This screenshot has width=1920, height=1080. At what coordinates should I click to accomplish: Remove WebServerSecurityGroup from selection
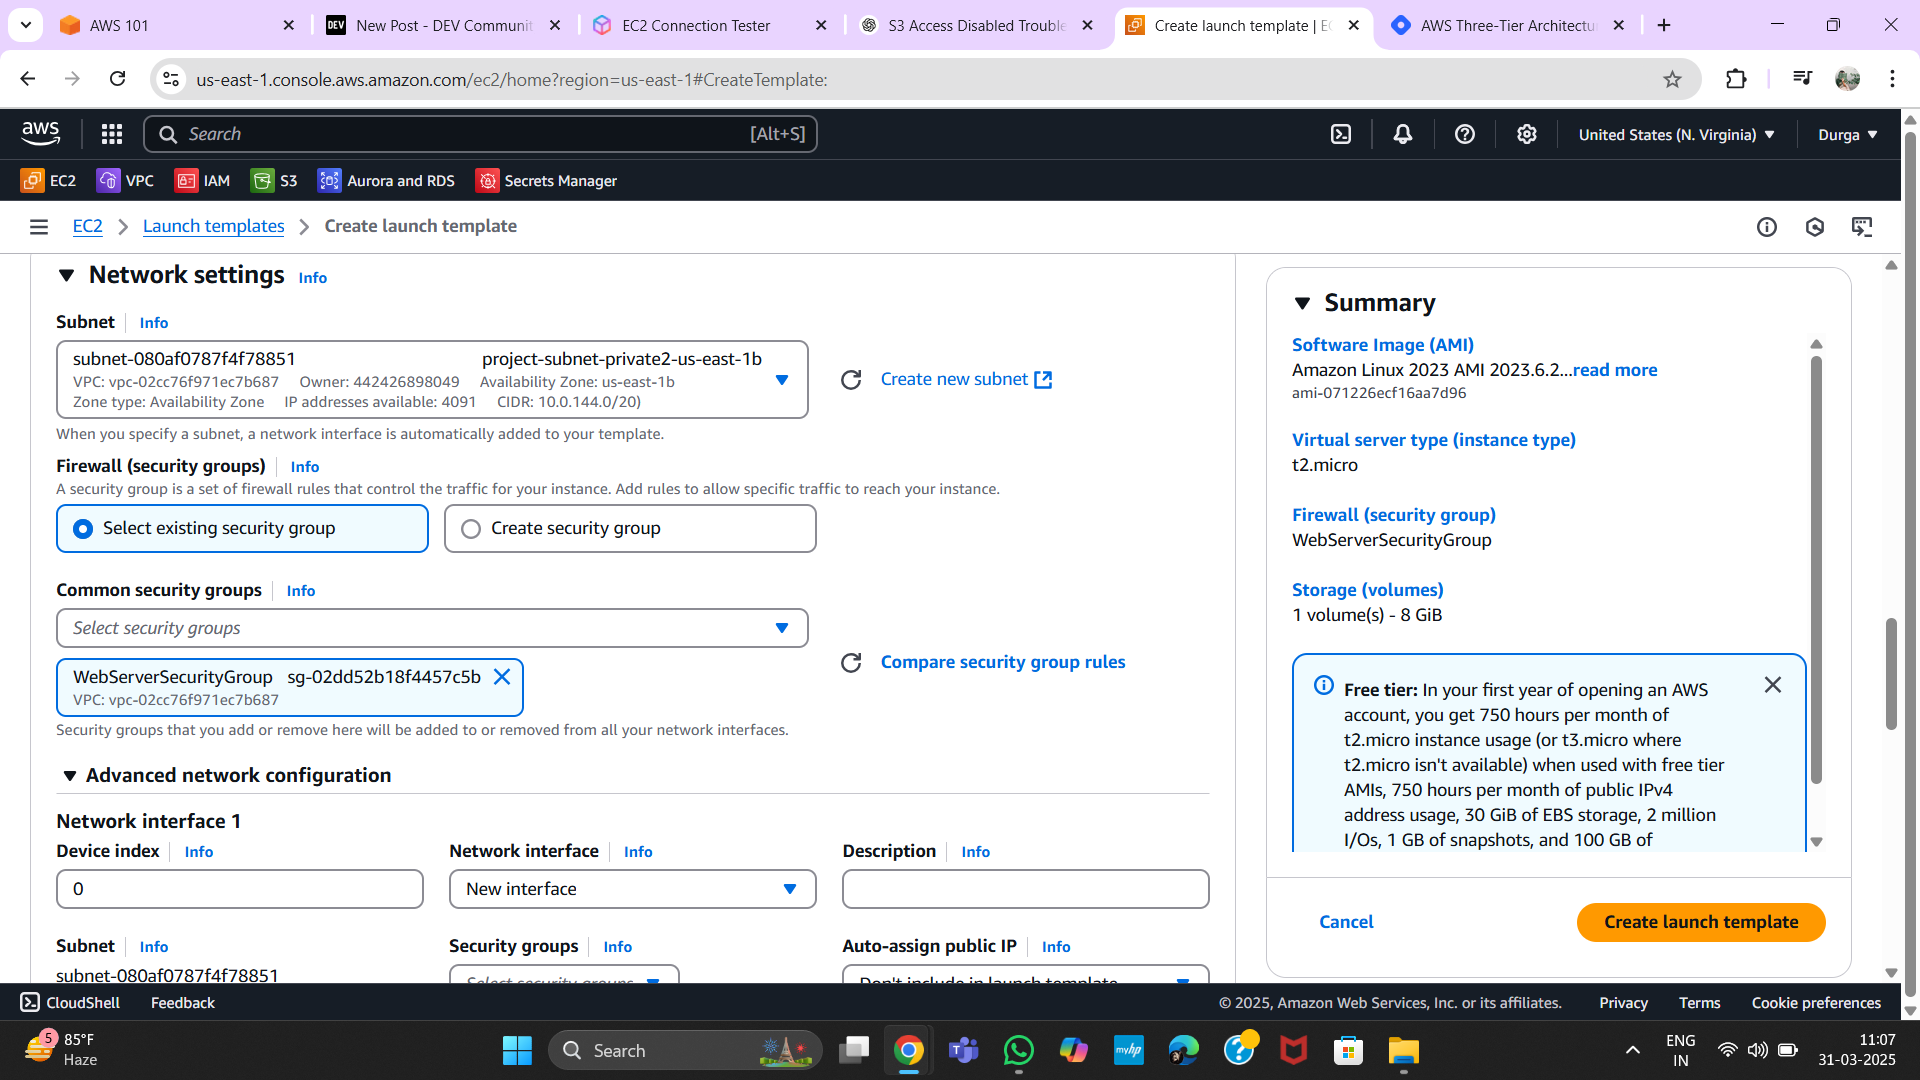pyautogui.click(x=502, y=677)
